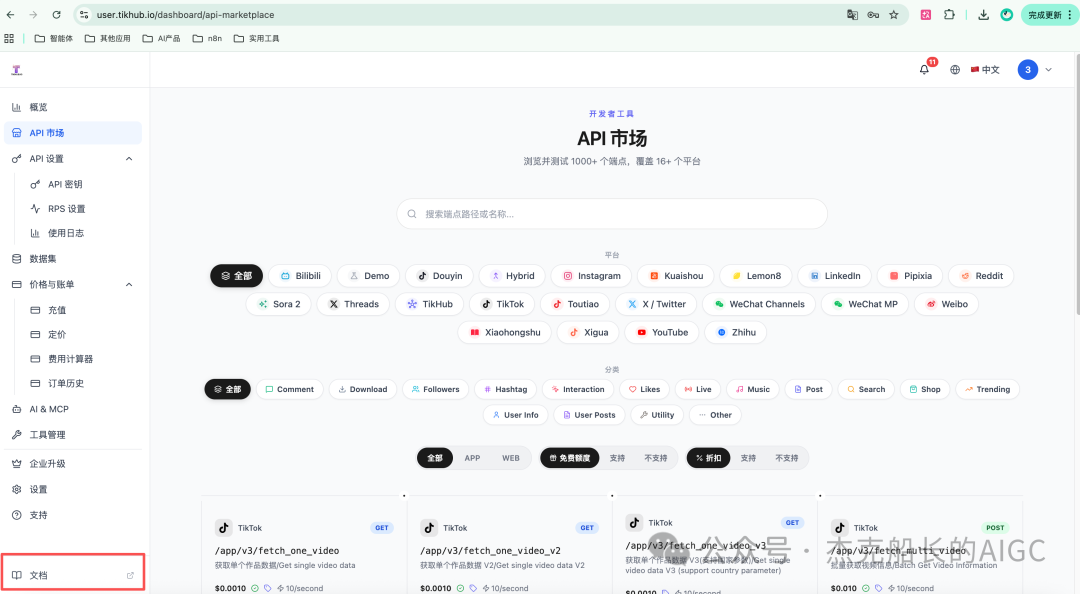Click the TikHub logo in the sidebar
The image size is (1080, 594).
17,70
